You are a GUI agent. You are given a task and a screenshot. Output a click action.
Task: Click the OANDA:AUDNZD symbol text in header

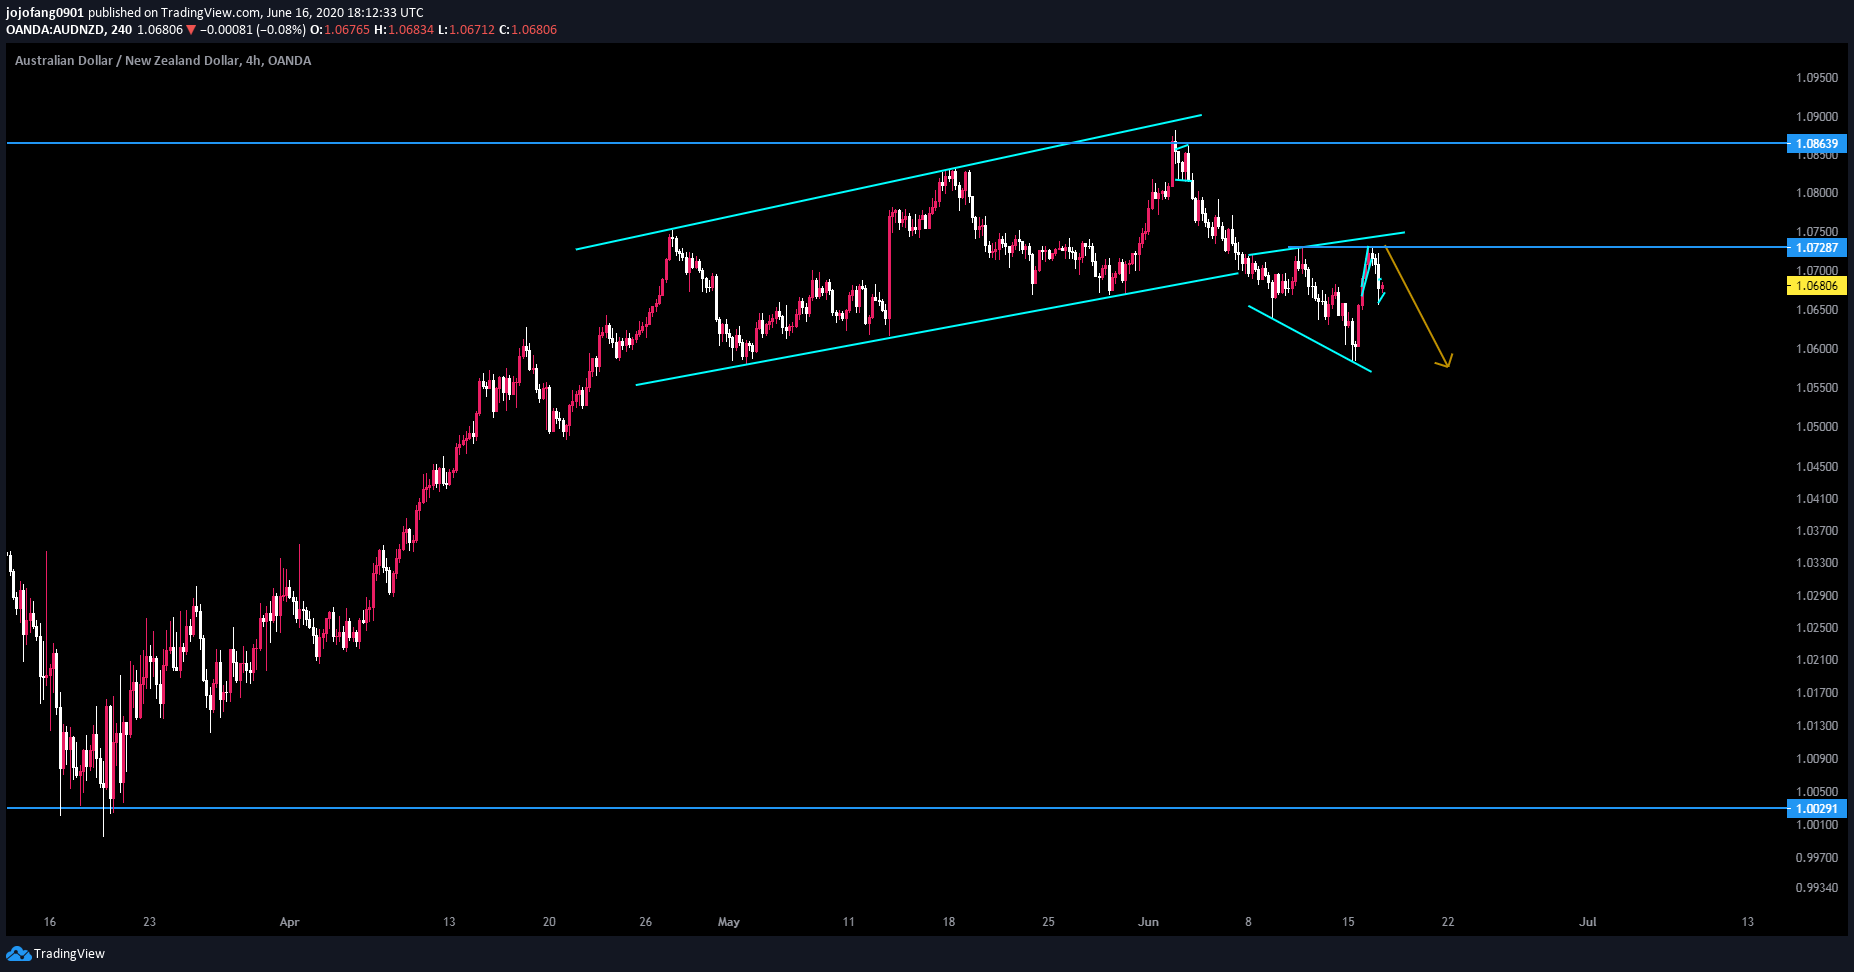click(56, 29)
